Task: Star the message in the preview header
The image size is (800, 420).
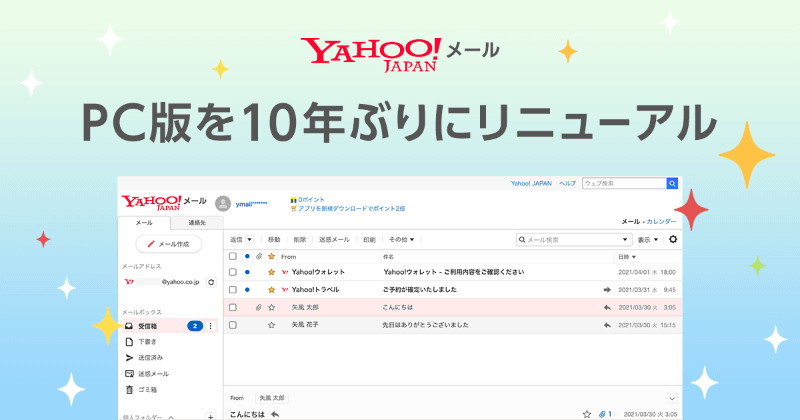Action: pos(587,414)
